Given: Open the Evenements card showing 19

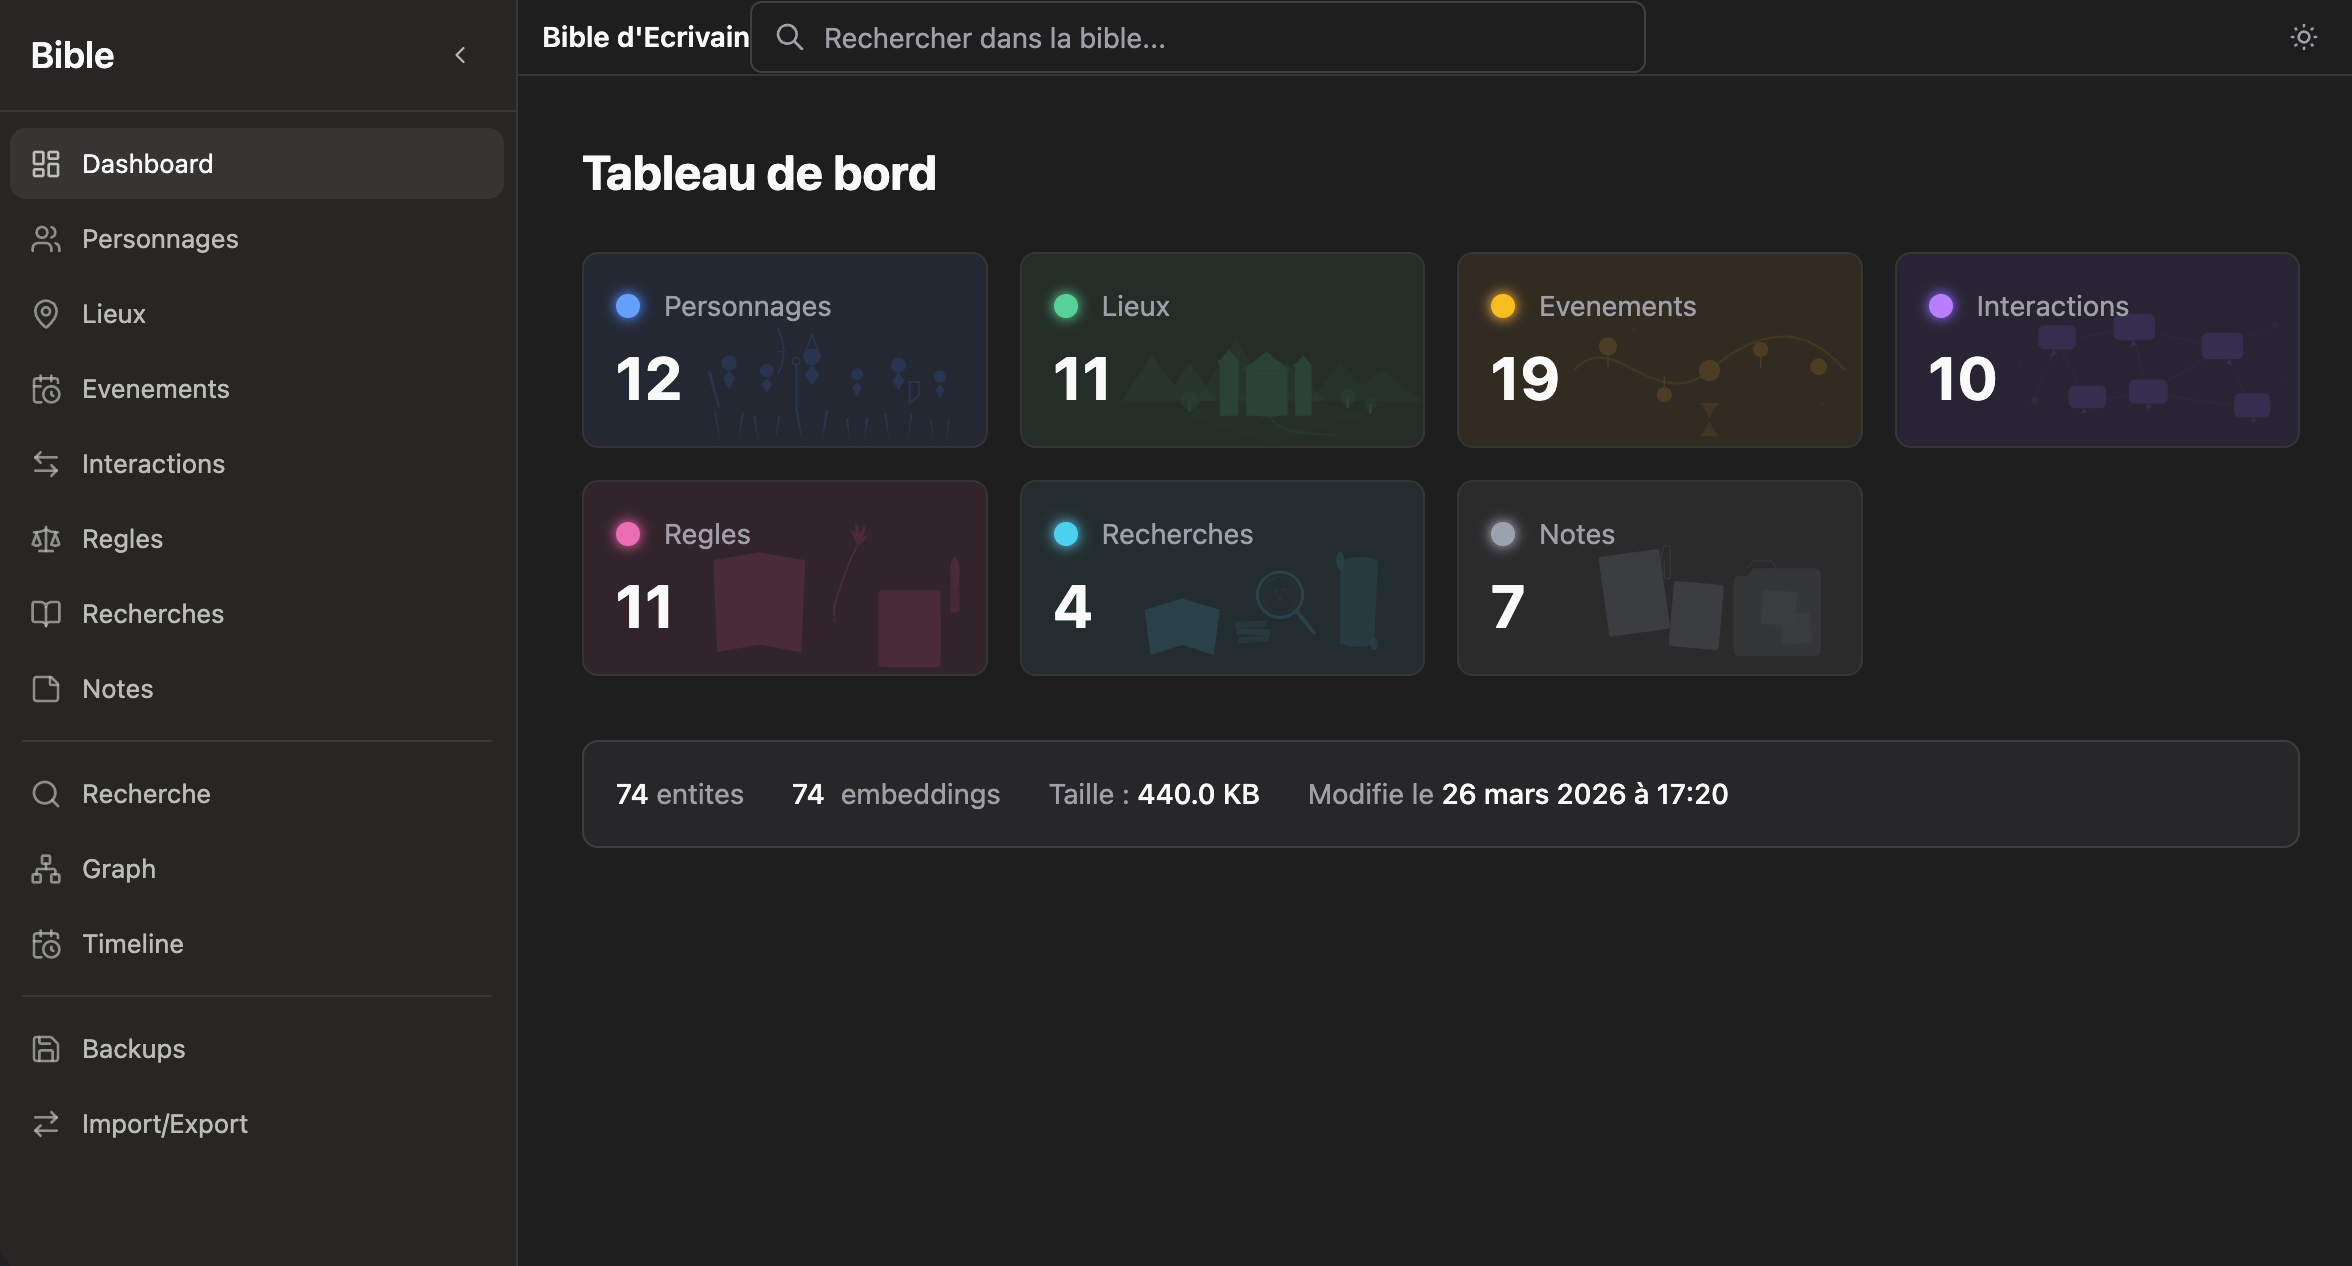Looking at the screenshot, I should pyautogui.click(x=1660, y=350).
